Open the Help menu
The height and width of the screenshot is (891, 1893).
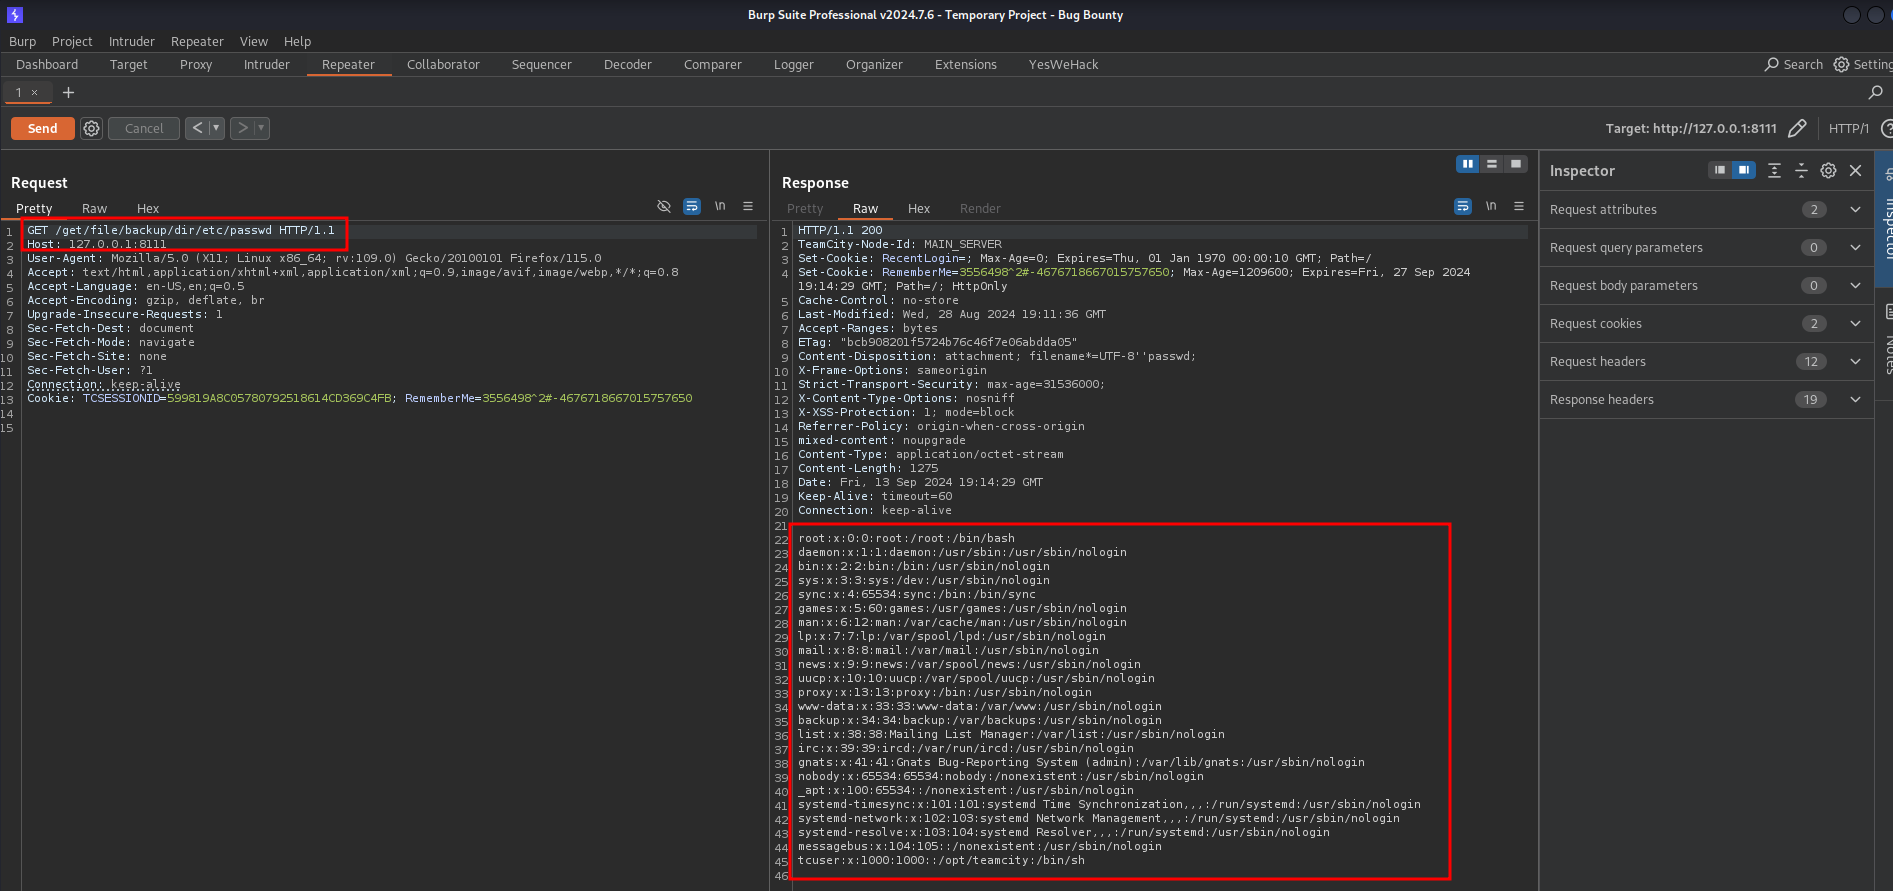297,41
